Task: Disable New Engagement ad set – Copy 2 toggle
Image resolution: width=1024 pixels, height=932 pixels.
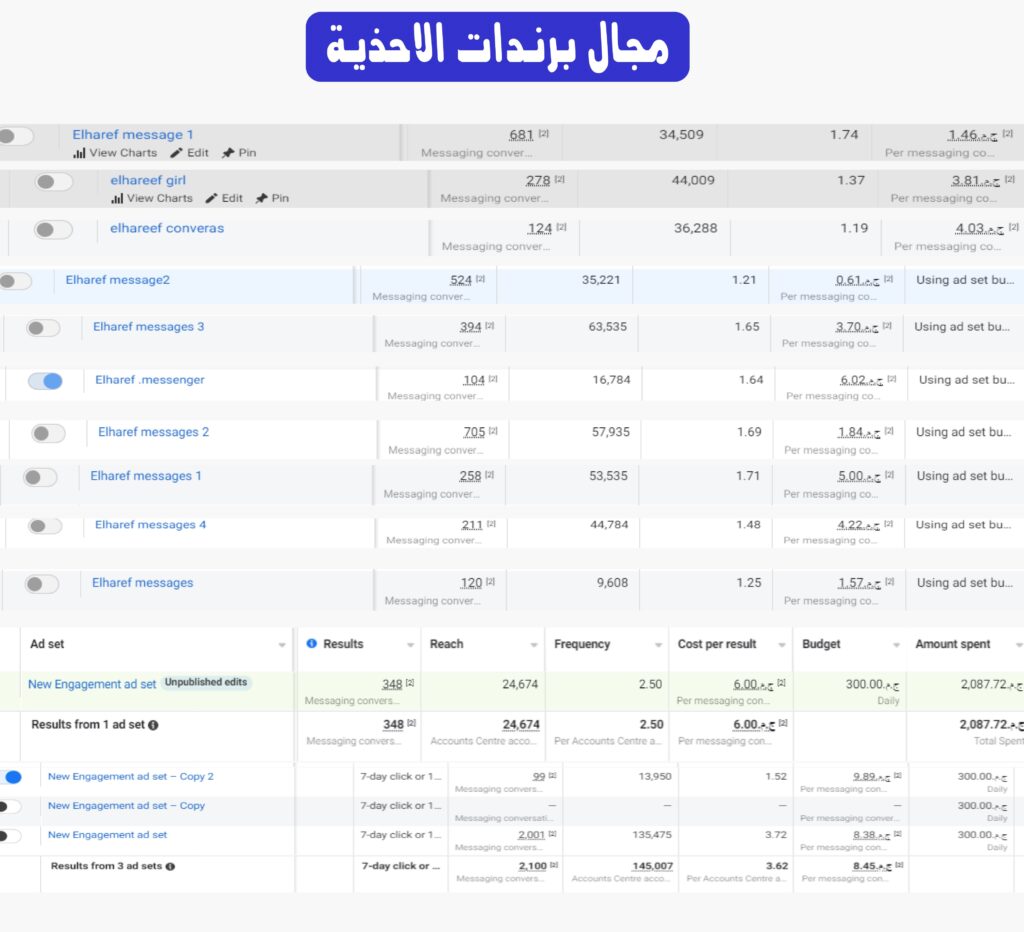Action: click(x=11, y=777)
